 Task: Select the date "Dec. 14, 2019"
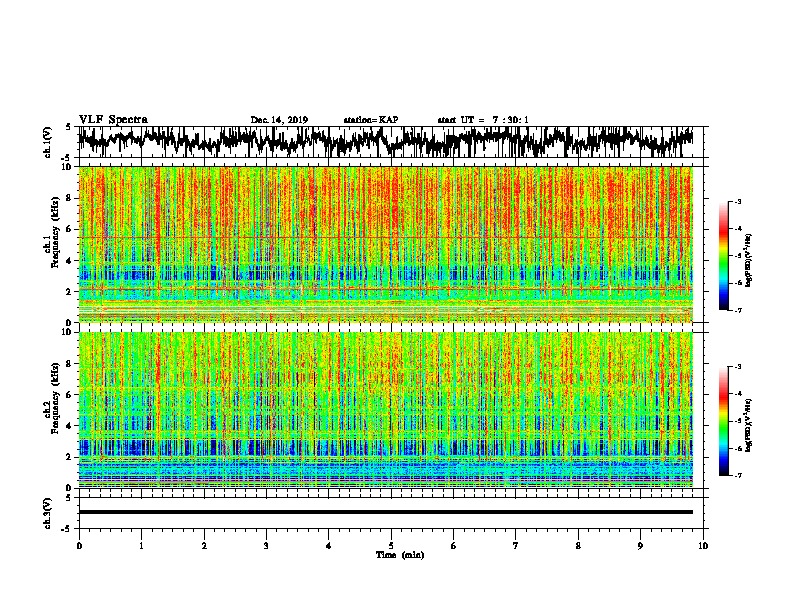[x=279, y=120]
